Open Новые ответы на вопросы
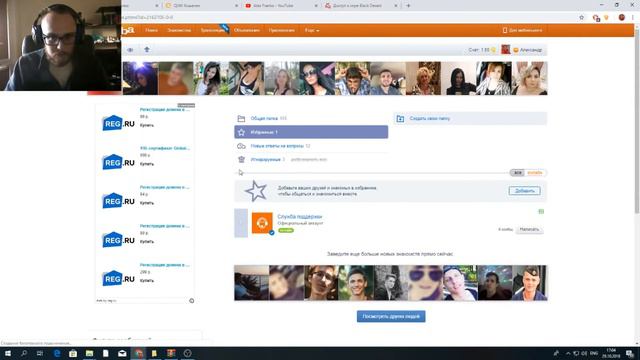 [277, 146]
